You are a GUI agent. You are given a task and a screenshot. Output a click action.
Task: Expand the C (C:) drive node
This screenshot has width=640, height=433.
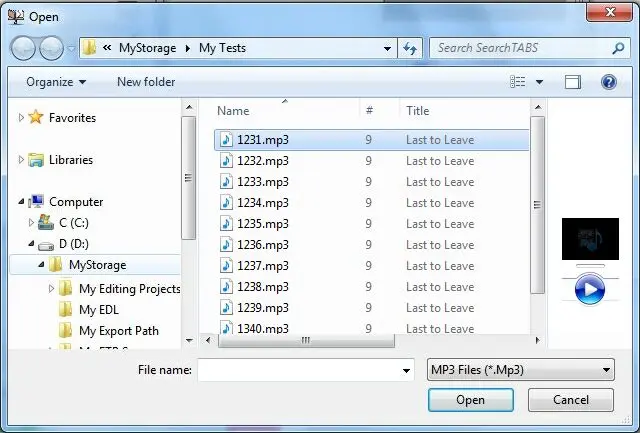click(x=31, y=223)
